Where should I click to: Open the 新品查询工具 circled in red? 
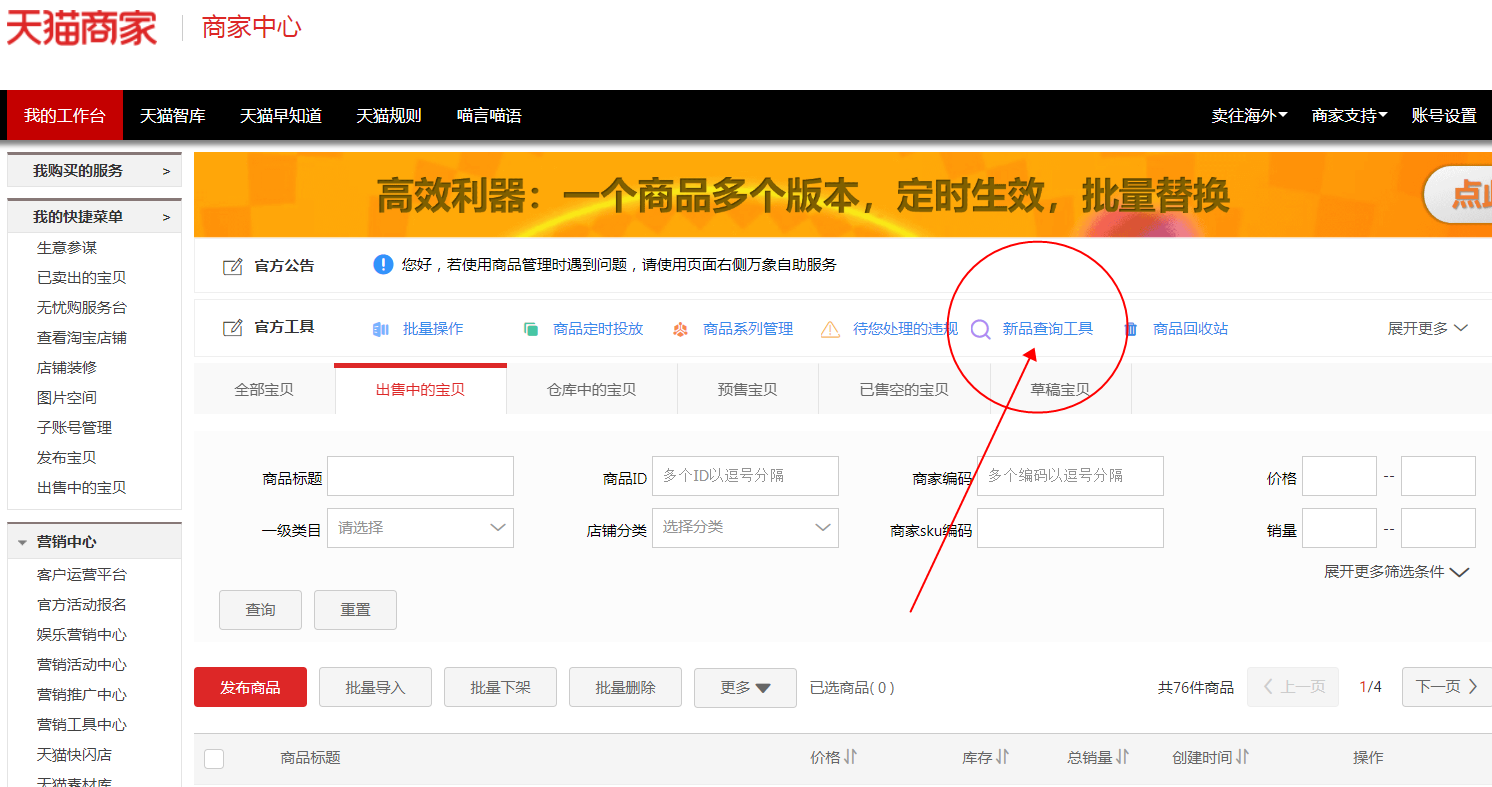[x=1048, y=327]
